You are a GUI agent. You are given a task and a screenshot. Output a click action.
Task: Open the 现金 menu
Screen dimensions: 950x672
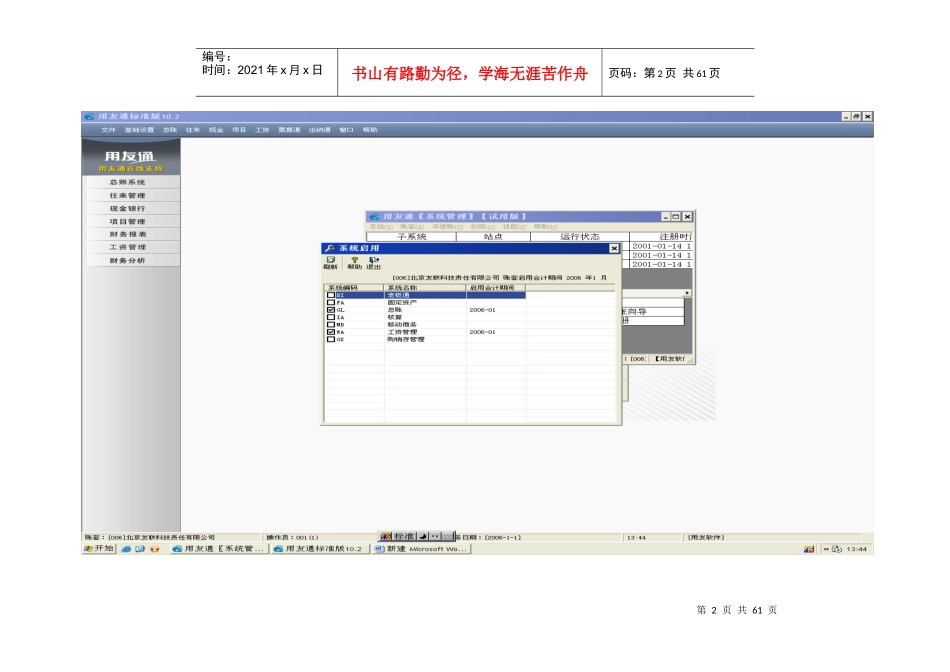[216, 130]
